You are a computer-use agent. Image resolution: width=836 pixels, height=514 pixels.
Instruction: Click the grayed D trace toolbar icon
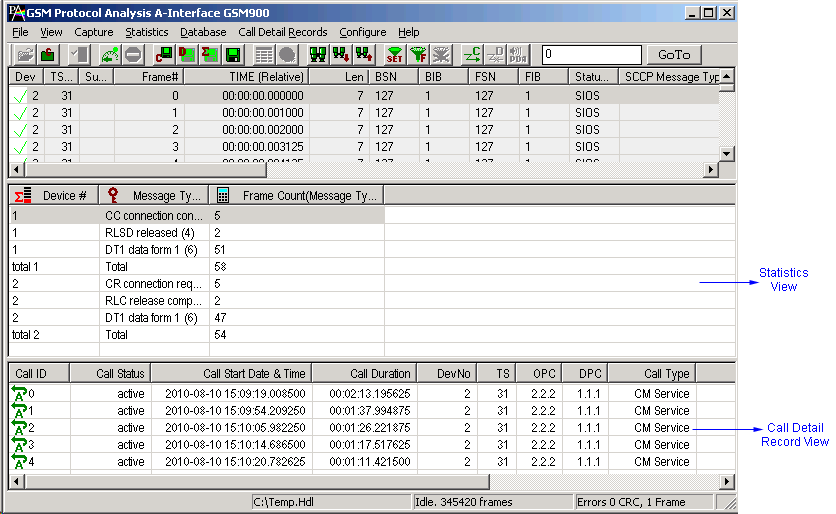pyautogui.click(x=495, y=54)
